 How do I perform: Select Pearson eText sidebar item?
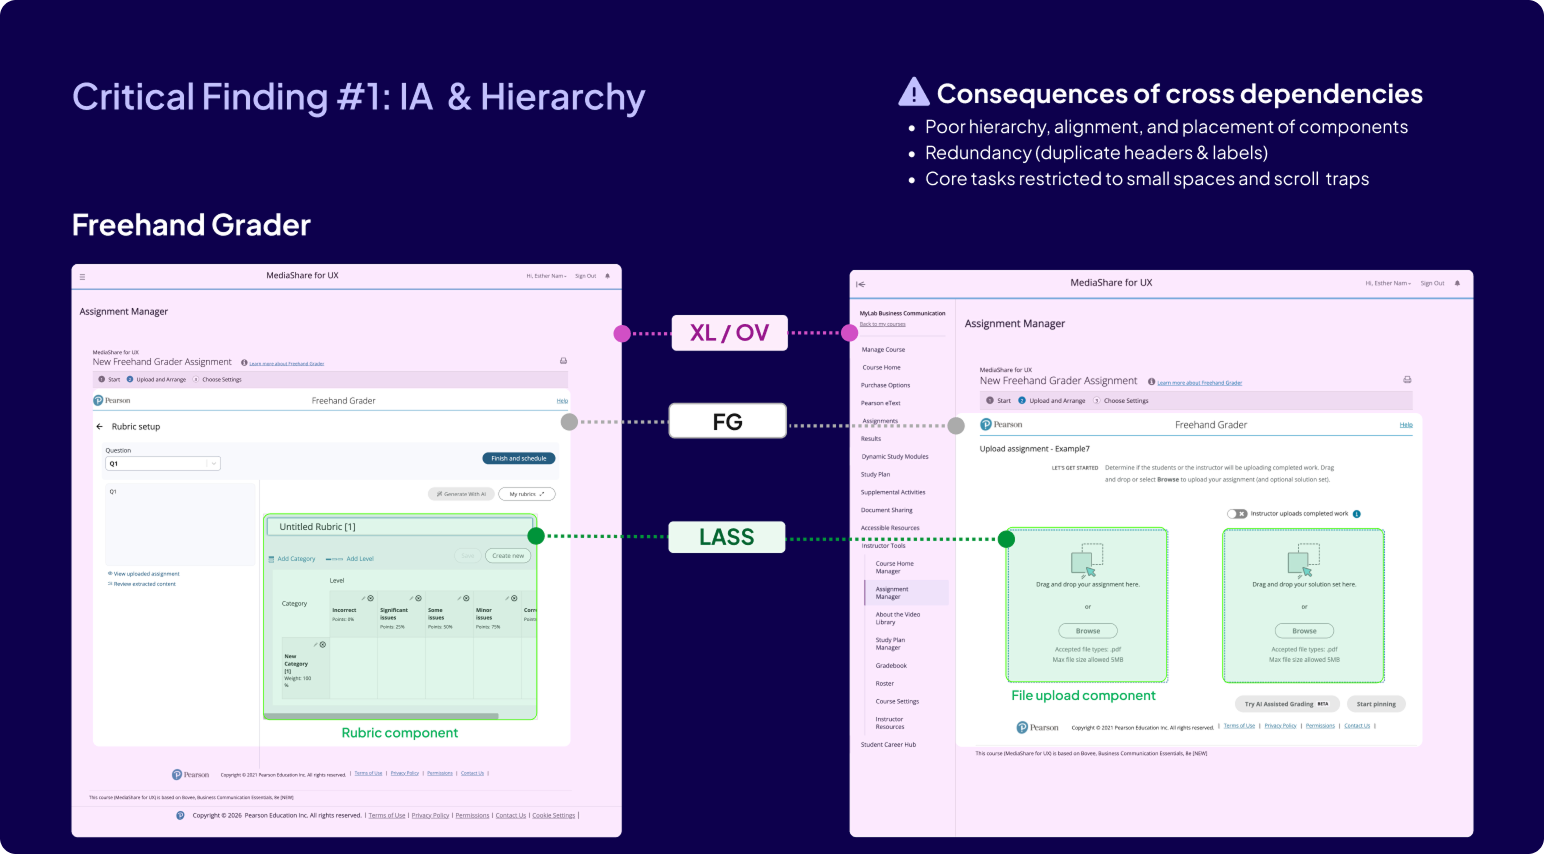pos(880,403)
